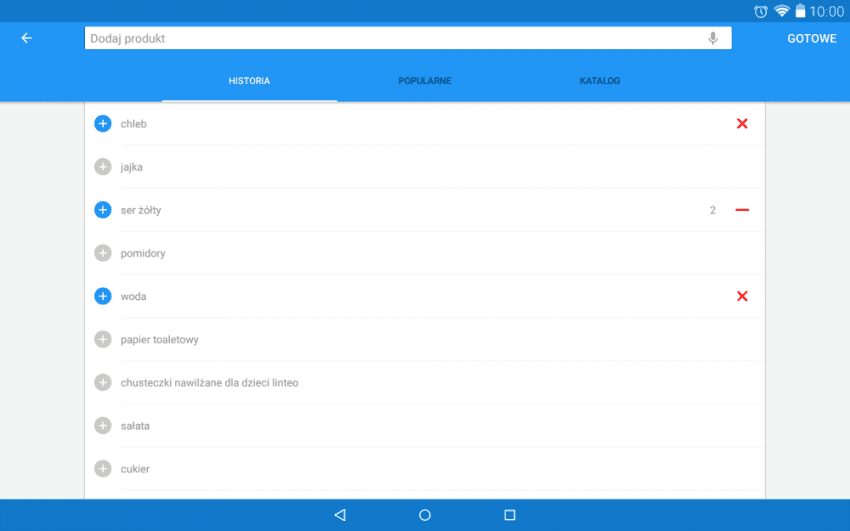The height and width of the screenshot is (531, 850).
Task: Remove woda with the red X
Action: pos(742,296)
